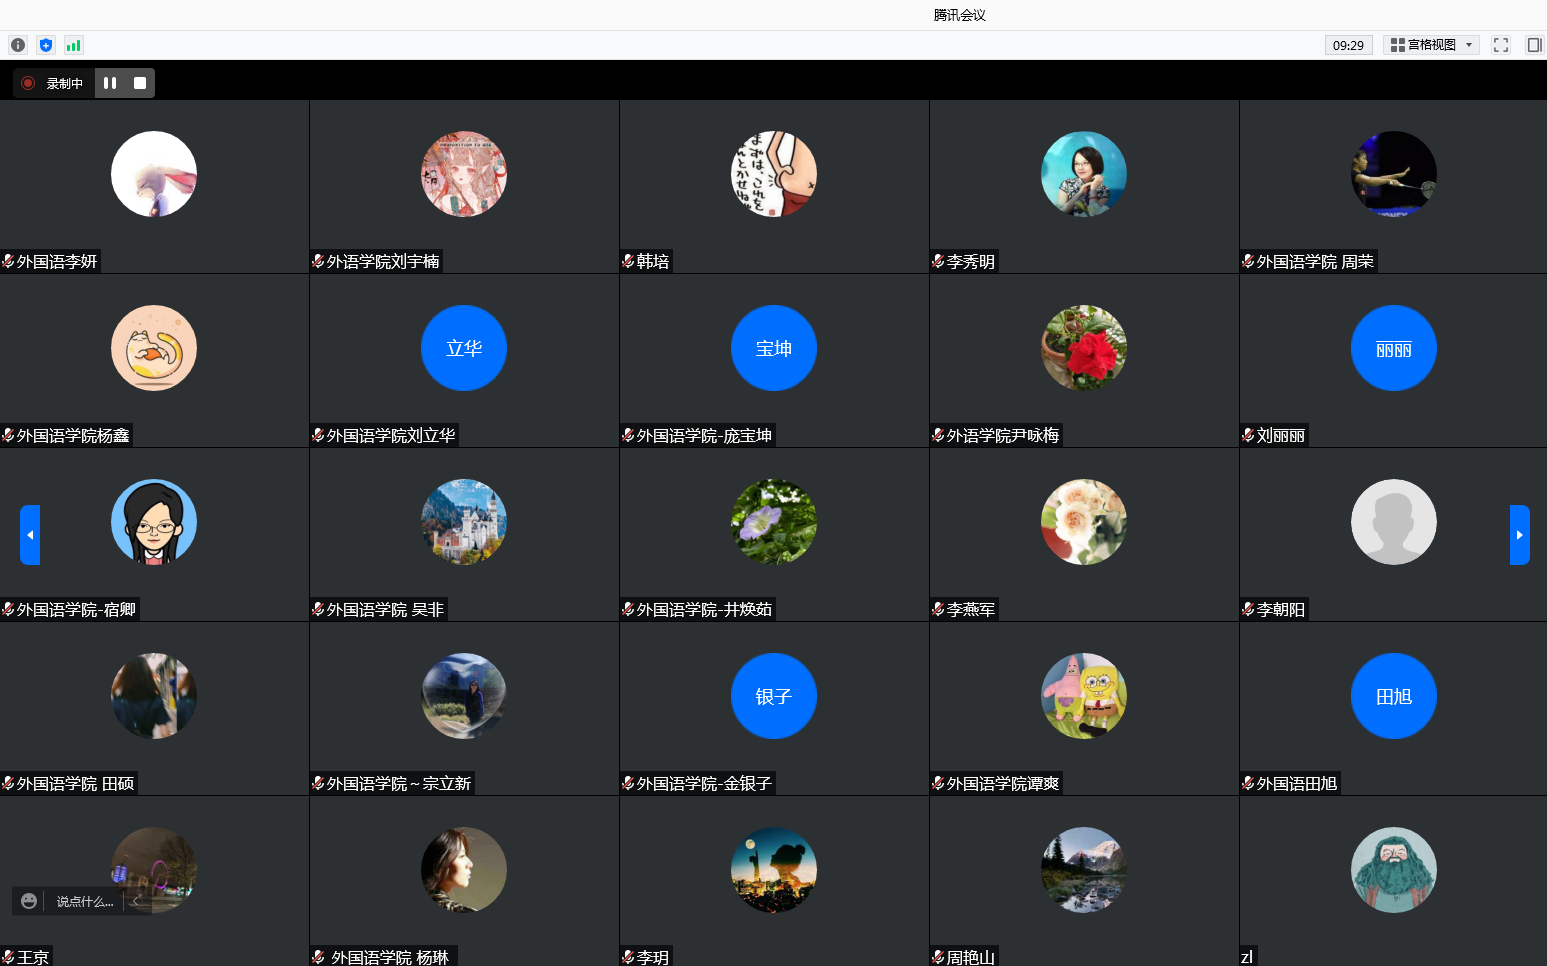Open the meeting info icon
Screen dimensions: 1547x966
(18, 45)
